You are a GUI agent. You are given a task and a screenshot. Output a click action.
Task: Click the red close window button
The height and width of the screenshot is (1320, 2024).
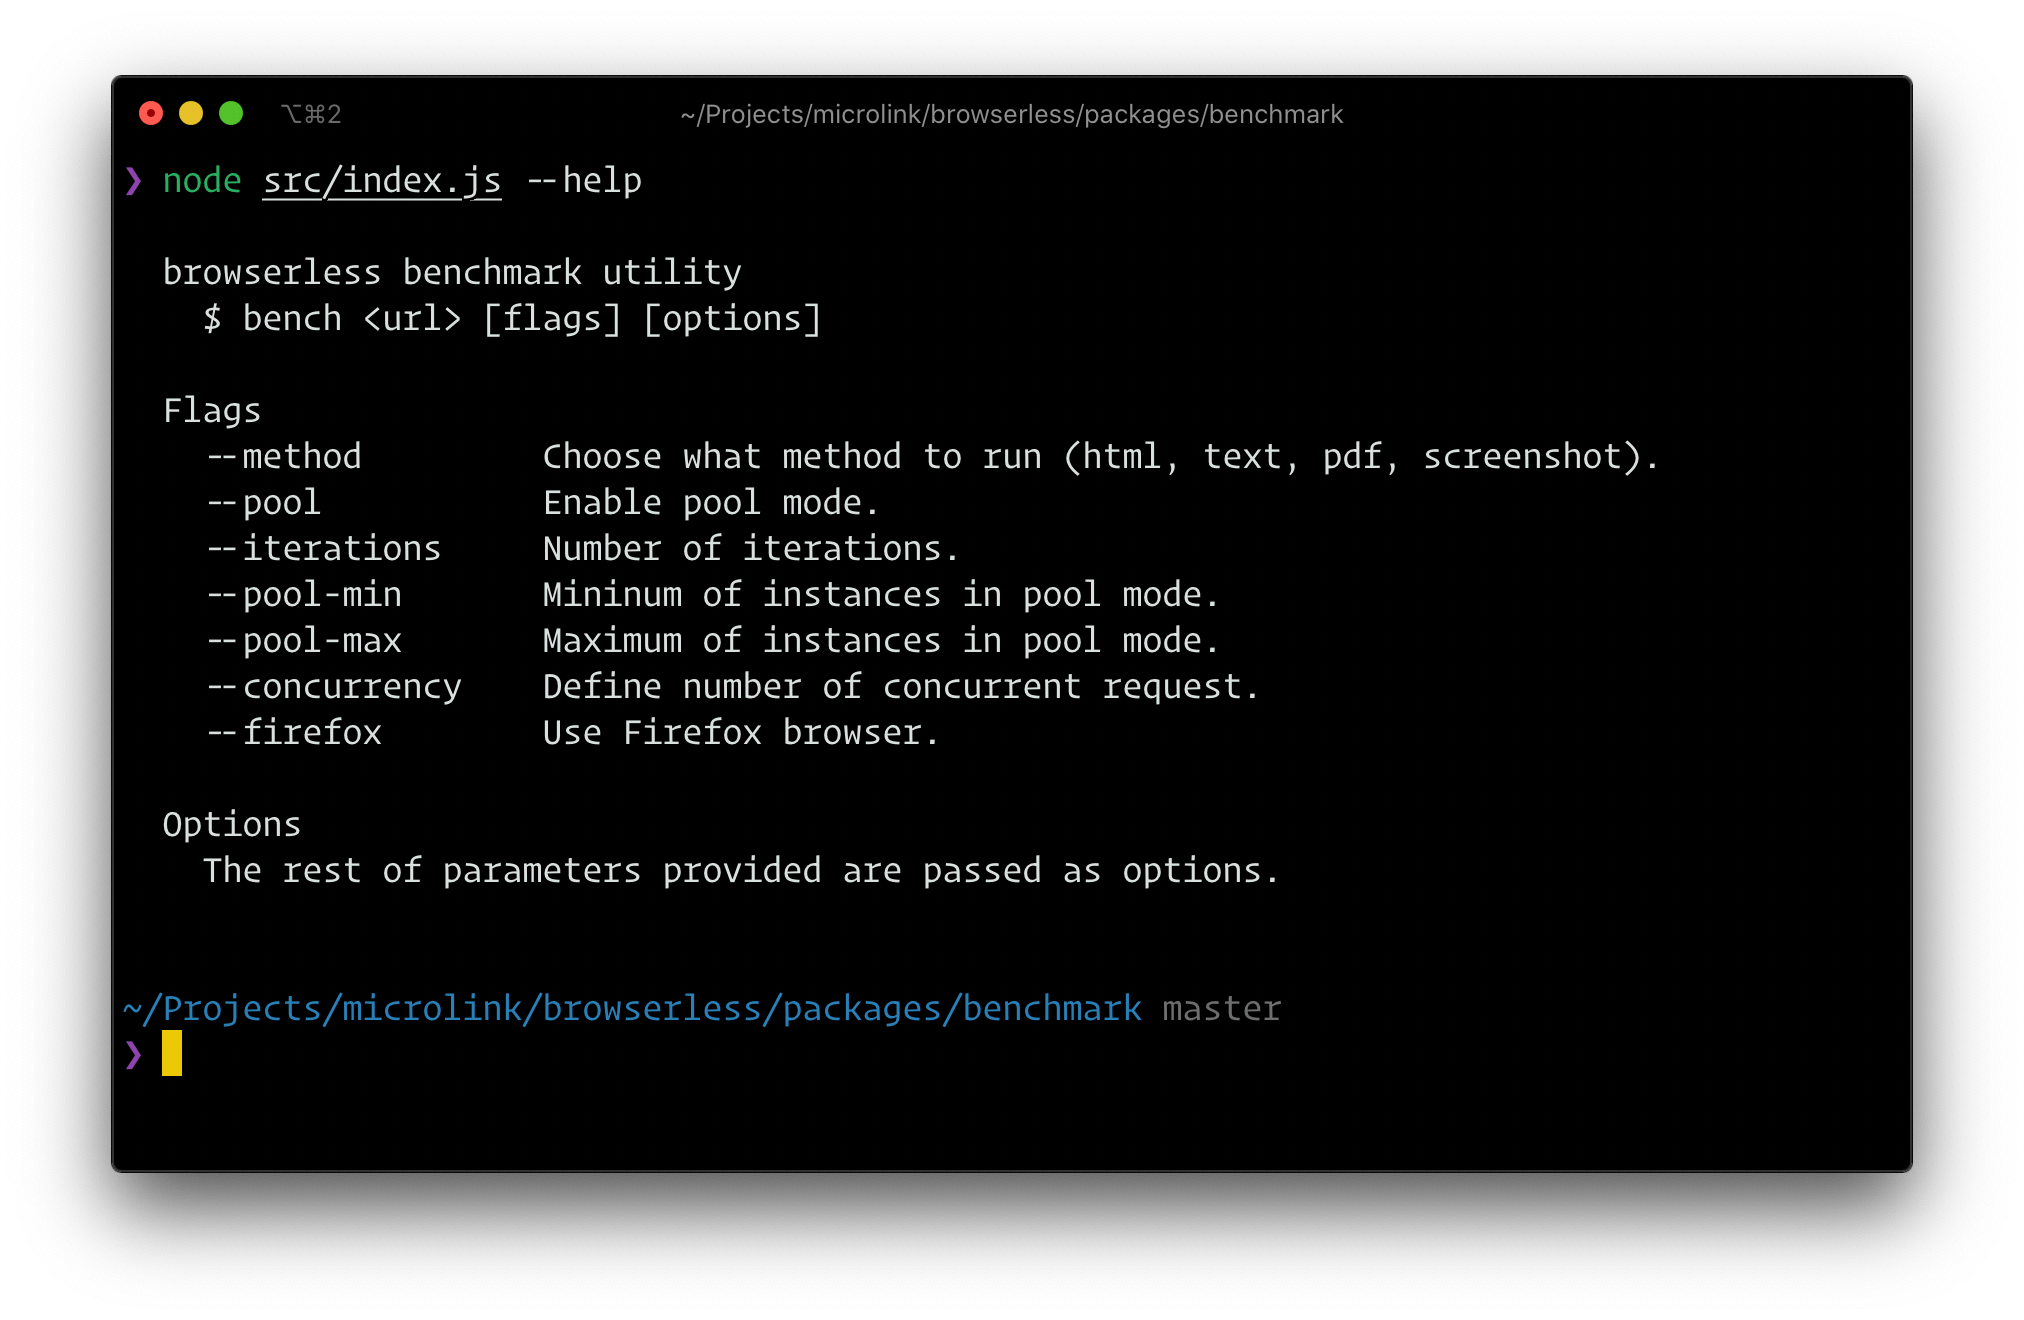pos(151,114)
